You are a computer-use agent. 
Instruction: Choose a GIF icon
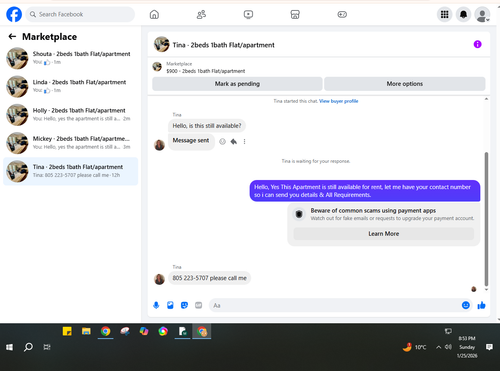point(198,305)
